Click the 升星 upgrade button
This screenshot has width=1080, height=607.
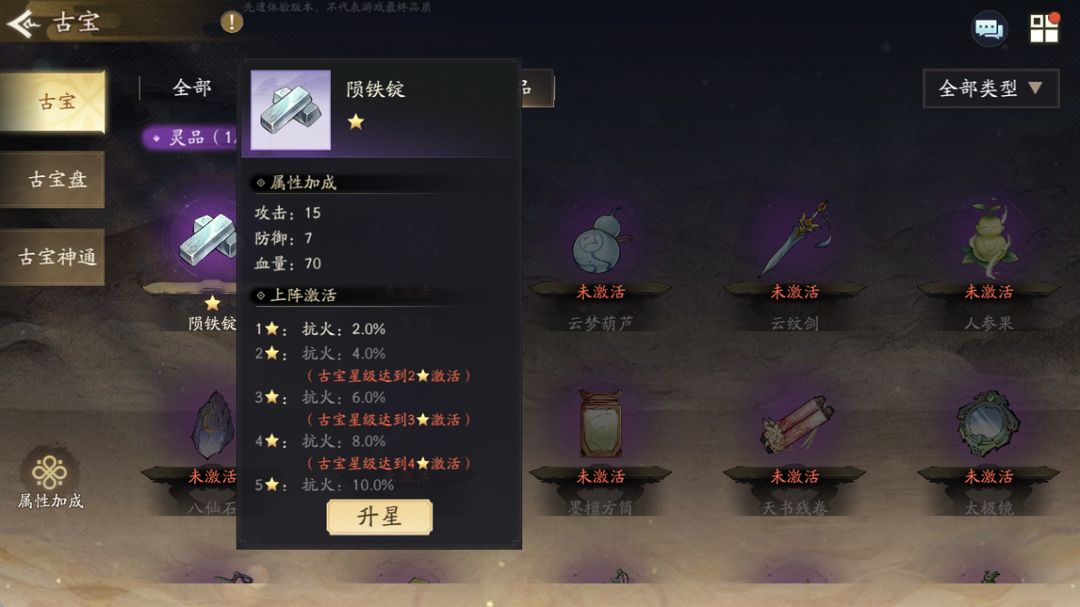(x=380, y=517)
